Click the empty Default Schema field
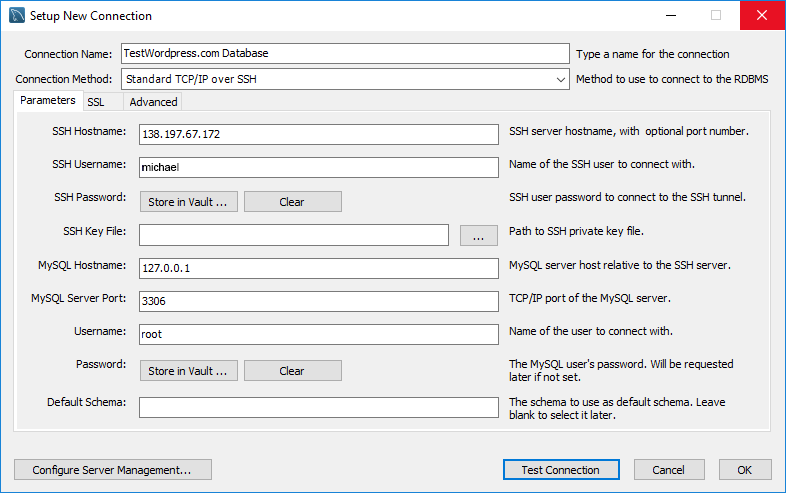 coord(319,407)
